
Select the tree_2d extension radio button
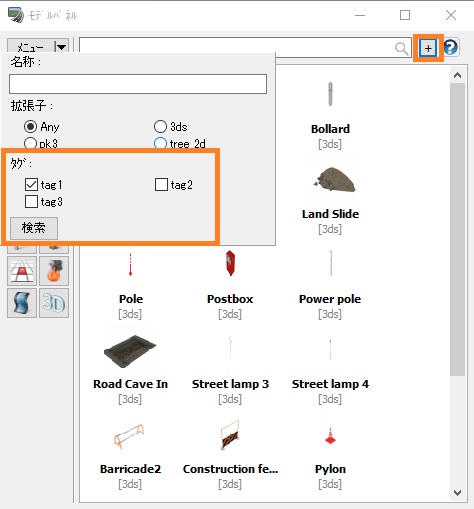pos(160,143)
